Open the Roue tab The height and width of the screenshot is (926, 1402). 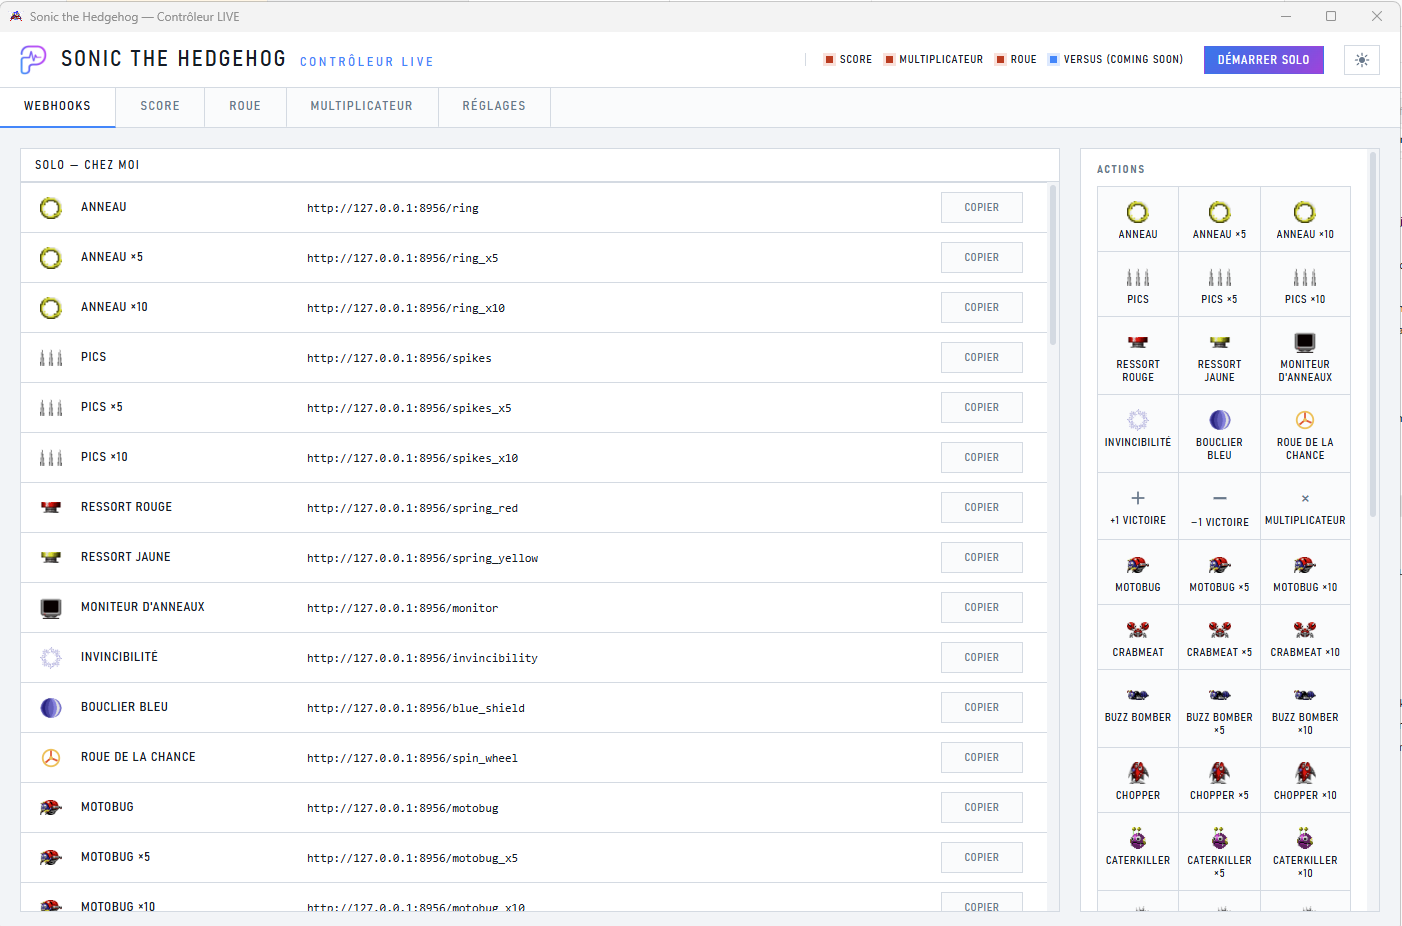click(x=245, y=107)
